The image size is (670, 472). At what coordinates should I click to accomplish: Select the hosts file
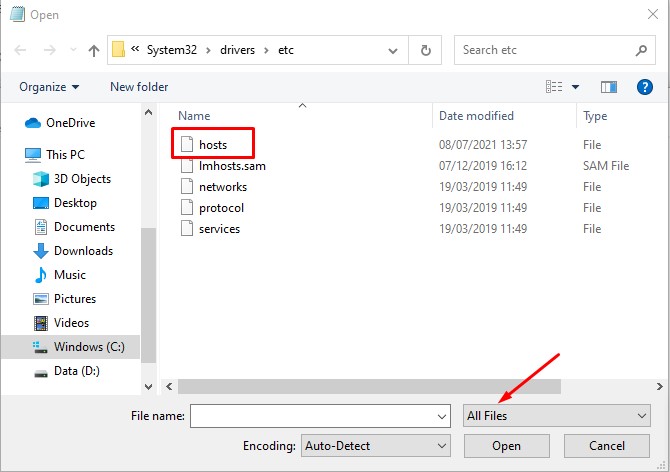click(x=213, y=145)
